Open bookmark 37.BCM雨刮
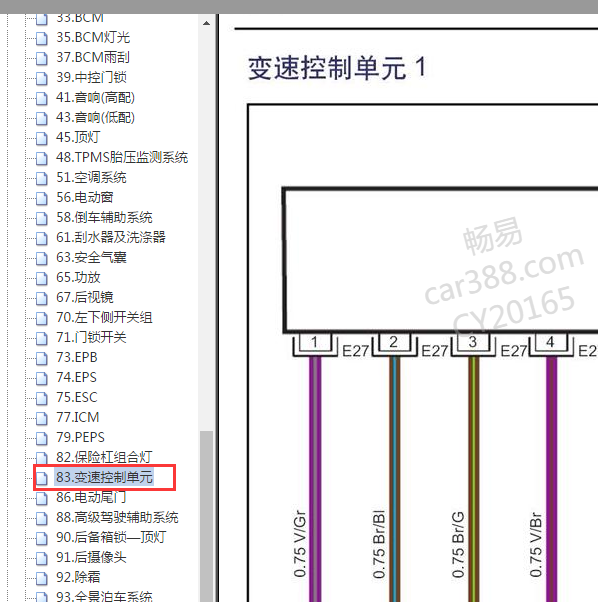 tap(93, 57)
